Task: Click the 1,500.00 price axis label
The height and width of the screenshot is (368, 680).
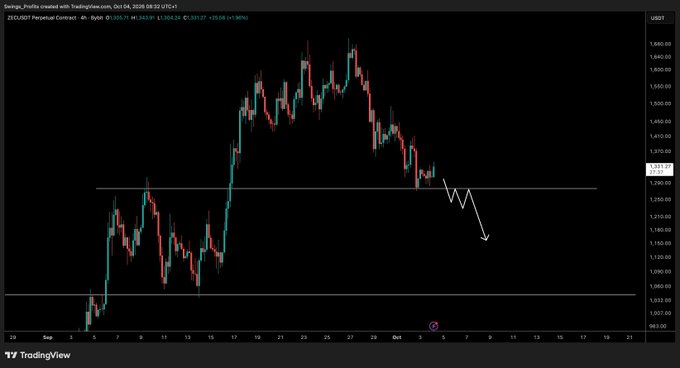Action: pyautogui.click(x=660, y=104)
